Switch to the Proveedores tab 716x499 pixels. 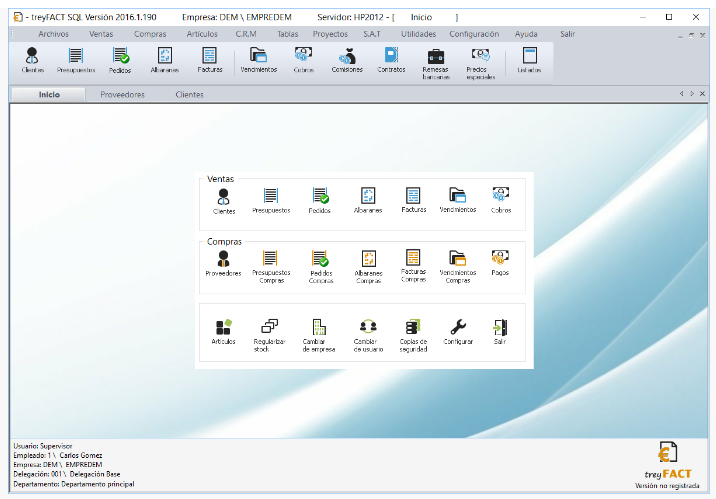point(122,95)
